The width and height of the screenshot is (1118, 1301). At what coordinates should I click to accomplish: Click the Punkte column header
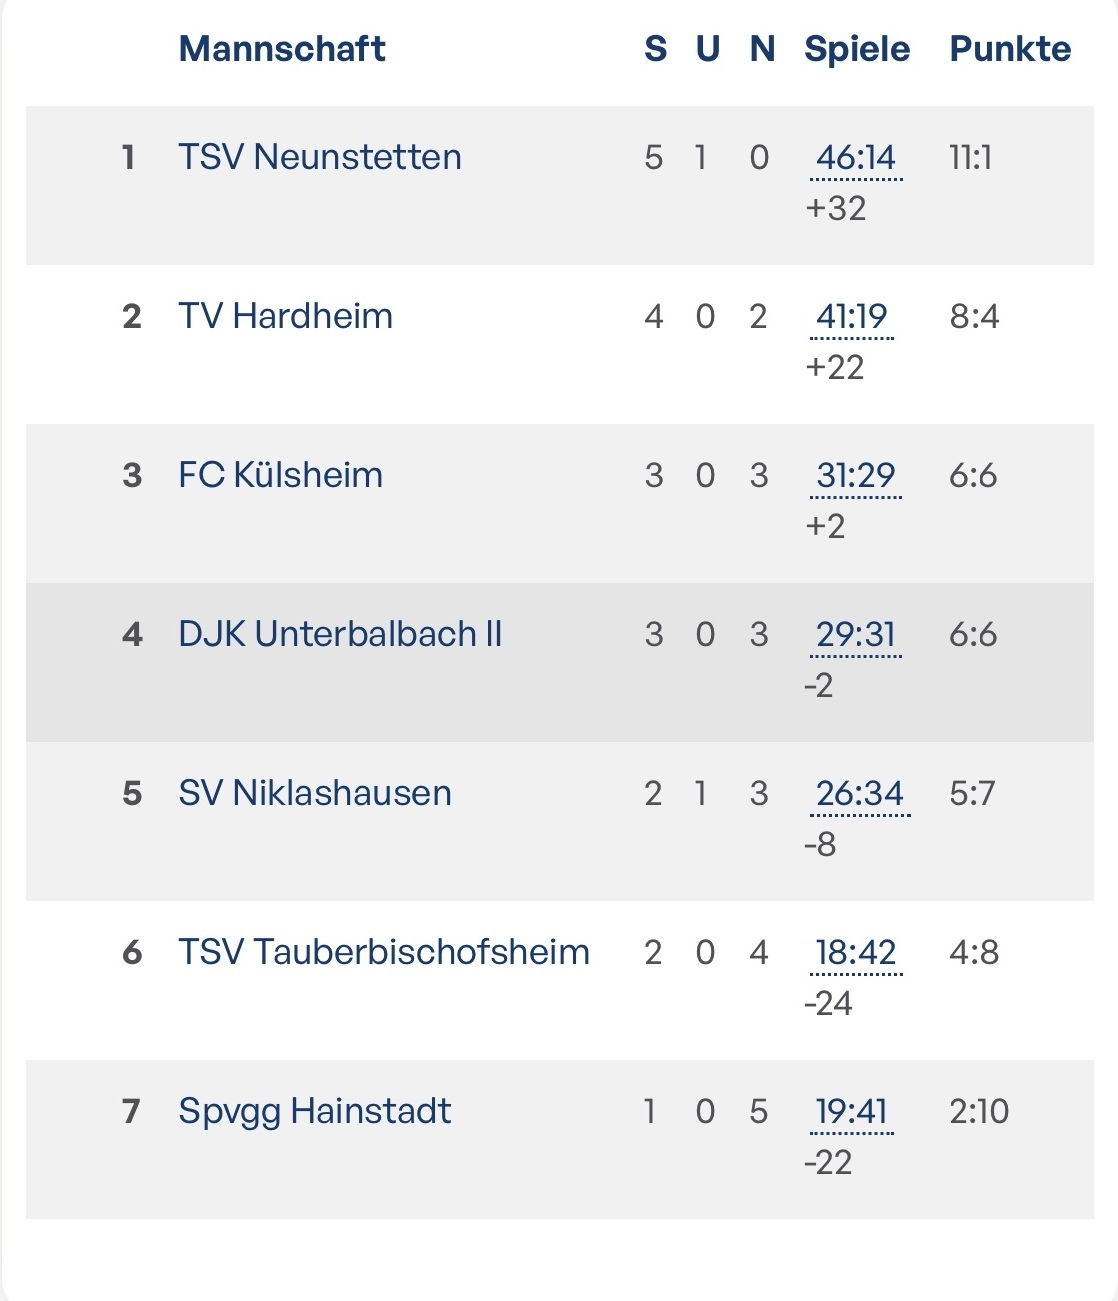[x=1009, y=49]
